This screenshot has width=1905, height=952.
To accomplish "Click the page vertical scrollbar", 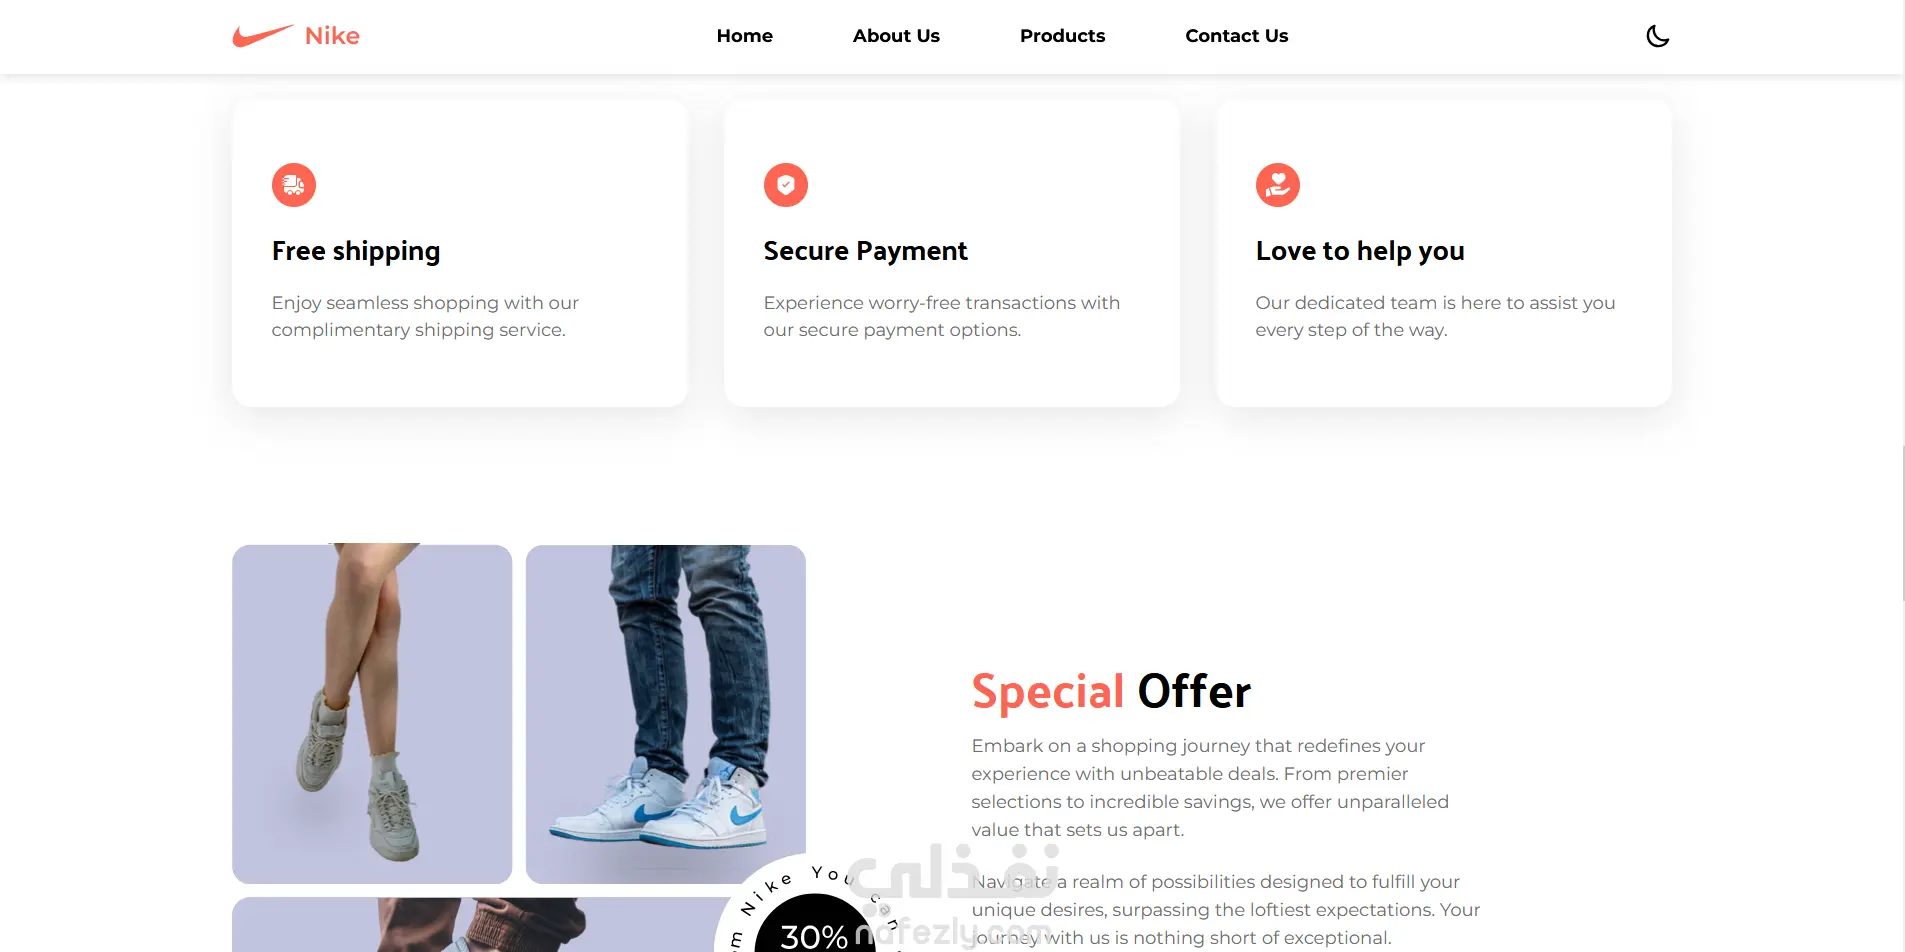I will (x=1904, y=524).
